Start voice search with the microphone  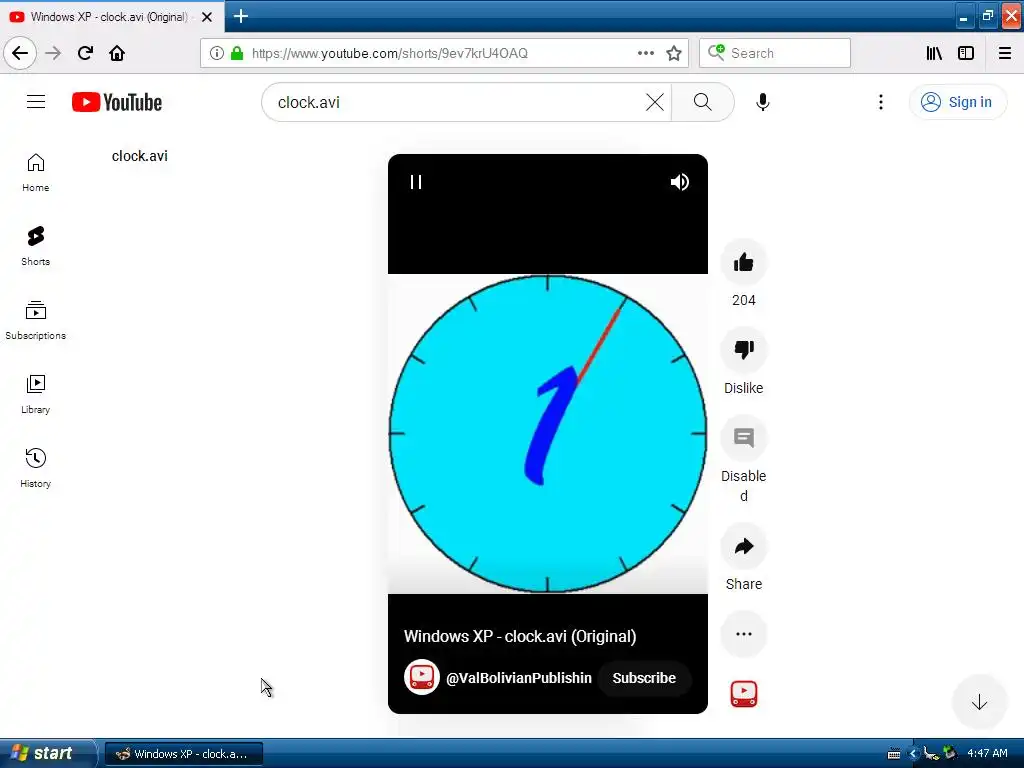coord(762,102)
